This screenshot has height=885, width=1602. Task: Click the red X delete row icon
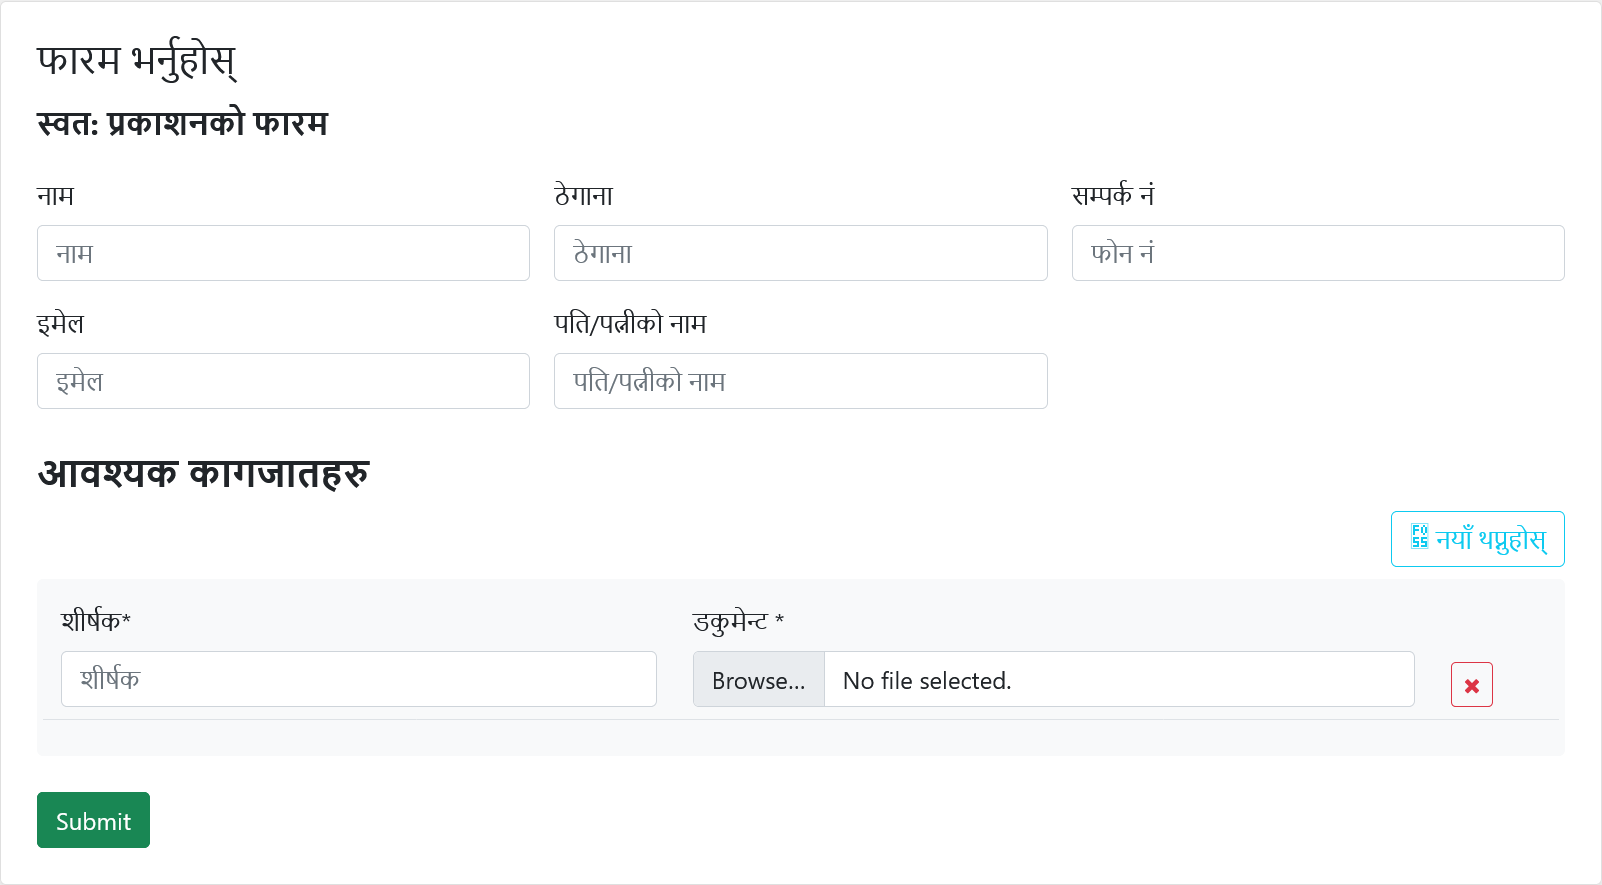click(1471, 685)
